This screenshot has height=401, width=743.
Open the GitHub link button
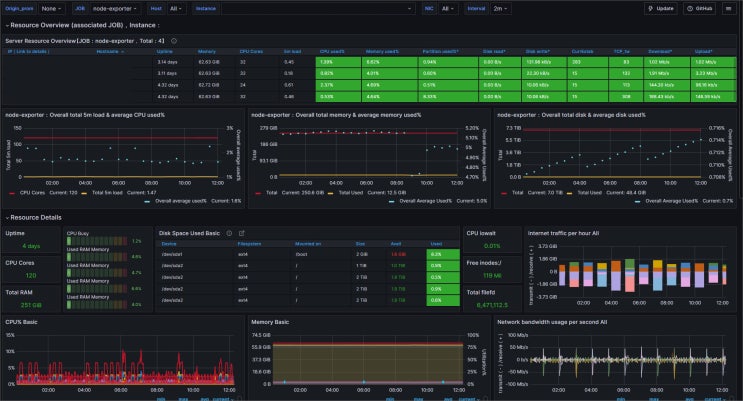point(700,8)
